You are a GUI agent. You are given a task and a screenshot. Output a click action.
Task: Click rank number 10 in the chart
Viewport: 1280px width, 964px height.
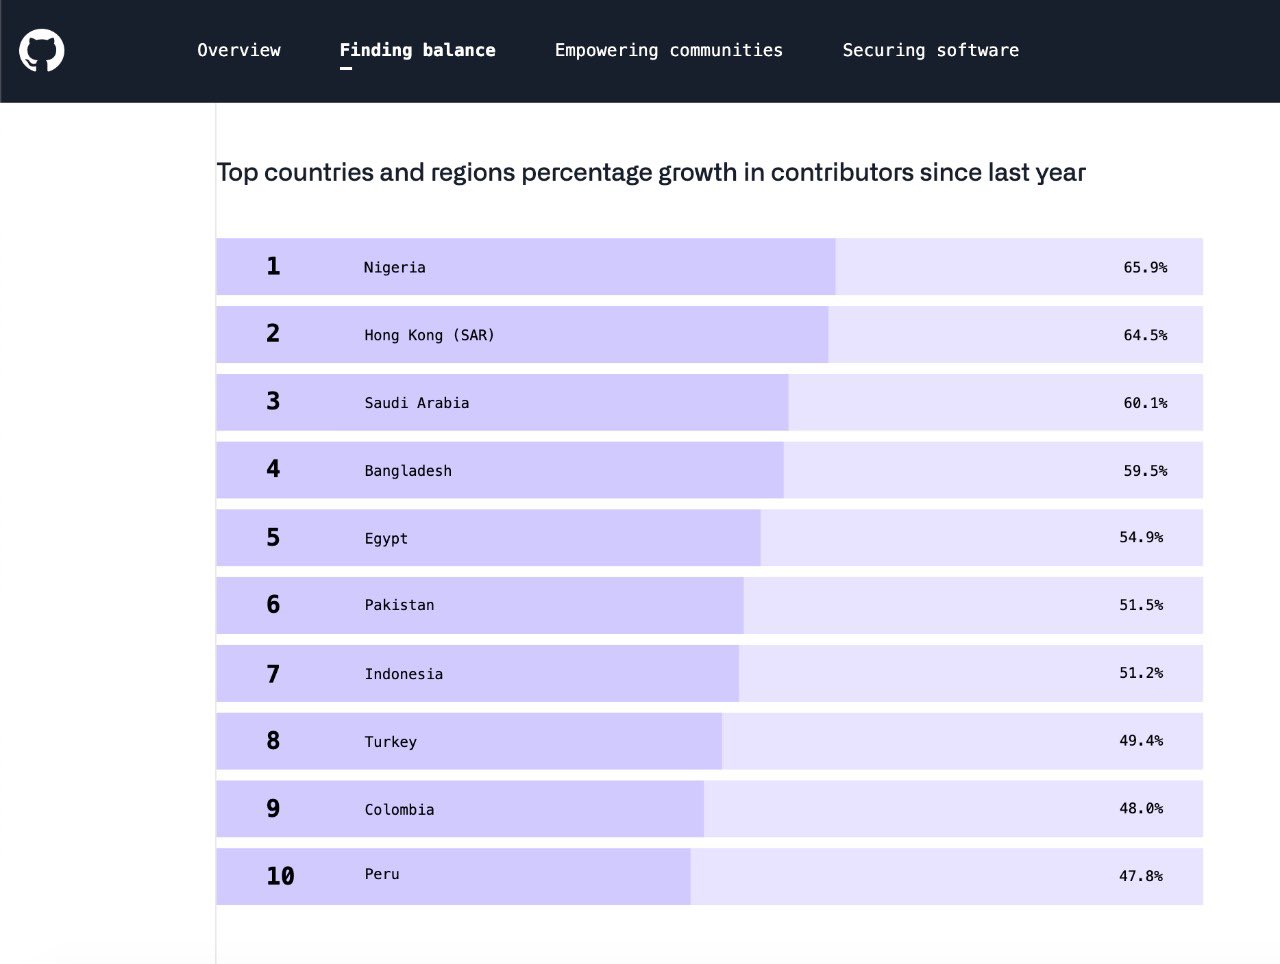[280, 876]
